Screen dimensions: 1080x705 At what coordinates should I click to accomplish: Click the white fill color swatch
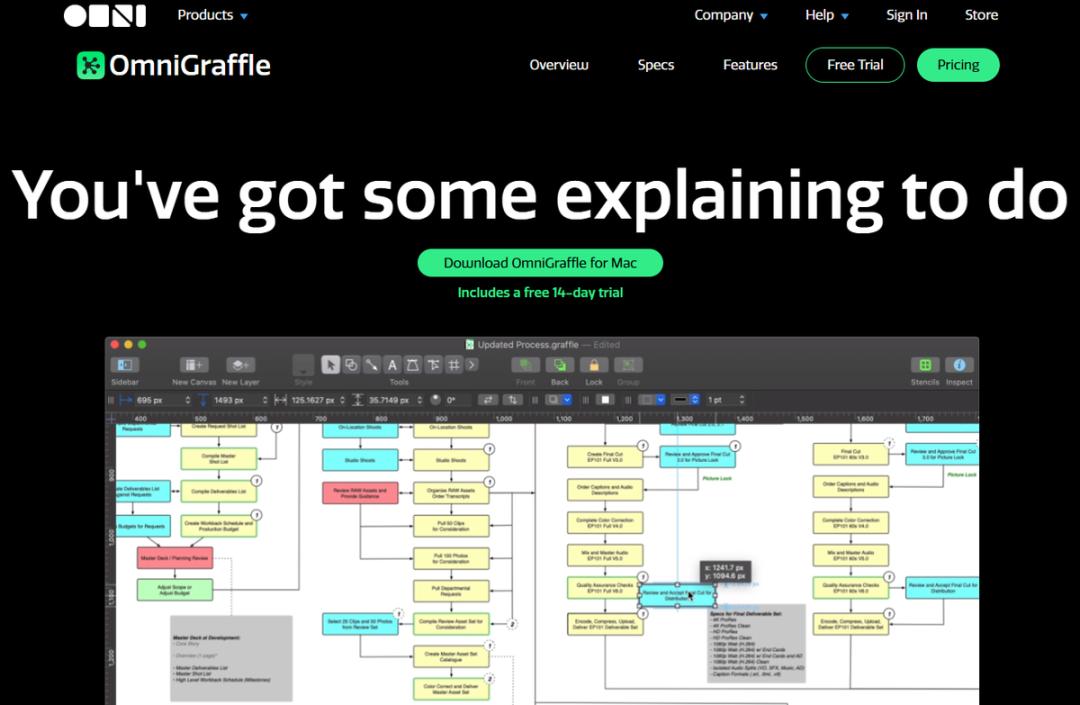tap(605, 399)
